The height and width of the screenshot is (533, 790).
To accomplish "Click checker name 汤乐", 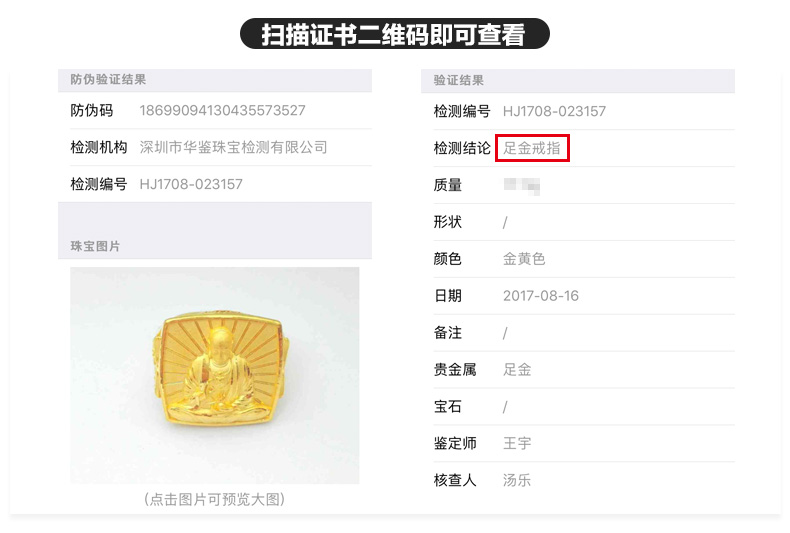I will [517, 480].
